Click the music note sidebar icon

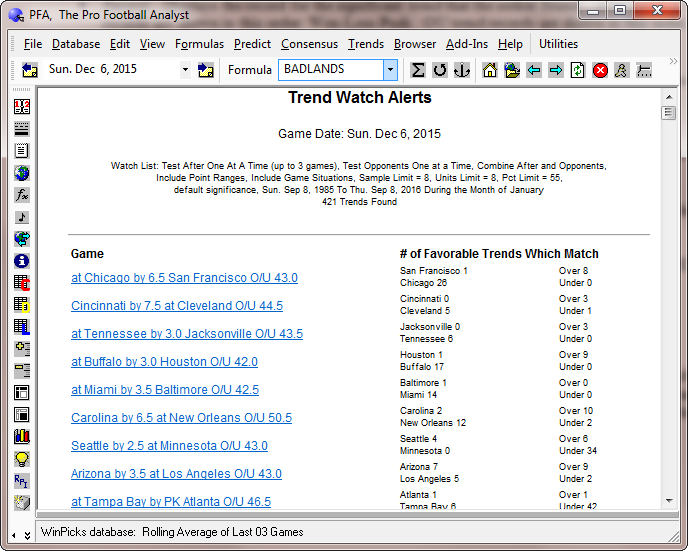tap(22, 217)
